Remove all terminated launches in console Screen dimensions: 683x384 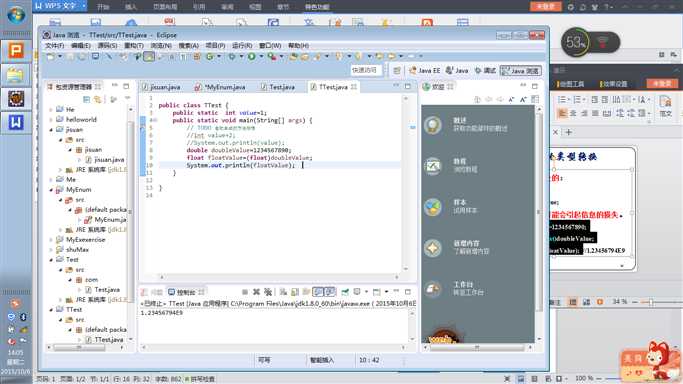click(x=268, y=292)
